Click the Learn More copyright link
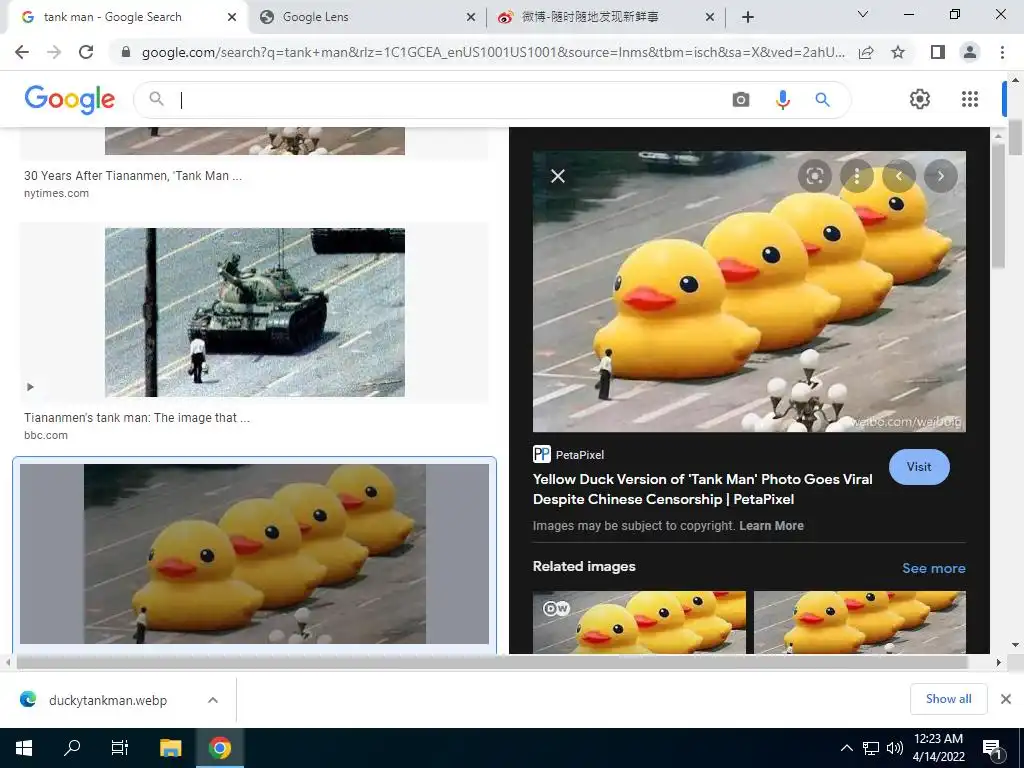Screen dimensions: 1024x768 pyautogui.click(x=771, y=526)
